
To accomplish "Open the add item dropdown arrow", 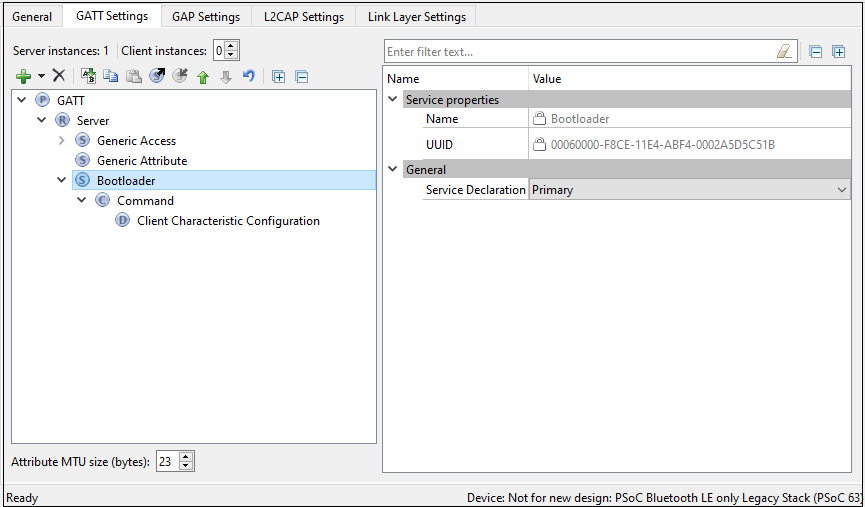I will [x=41, y=76].
